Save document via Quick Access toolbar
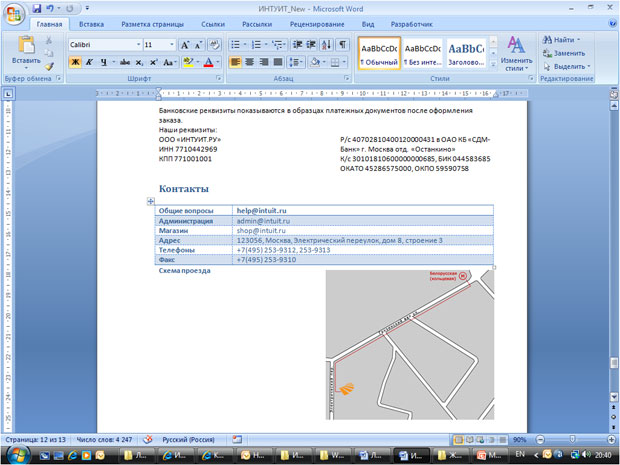The height and width of the screenshot is (465, 620). (x=36, y=8)
